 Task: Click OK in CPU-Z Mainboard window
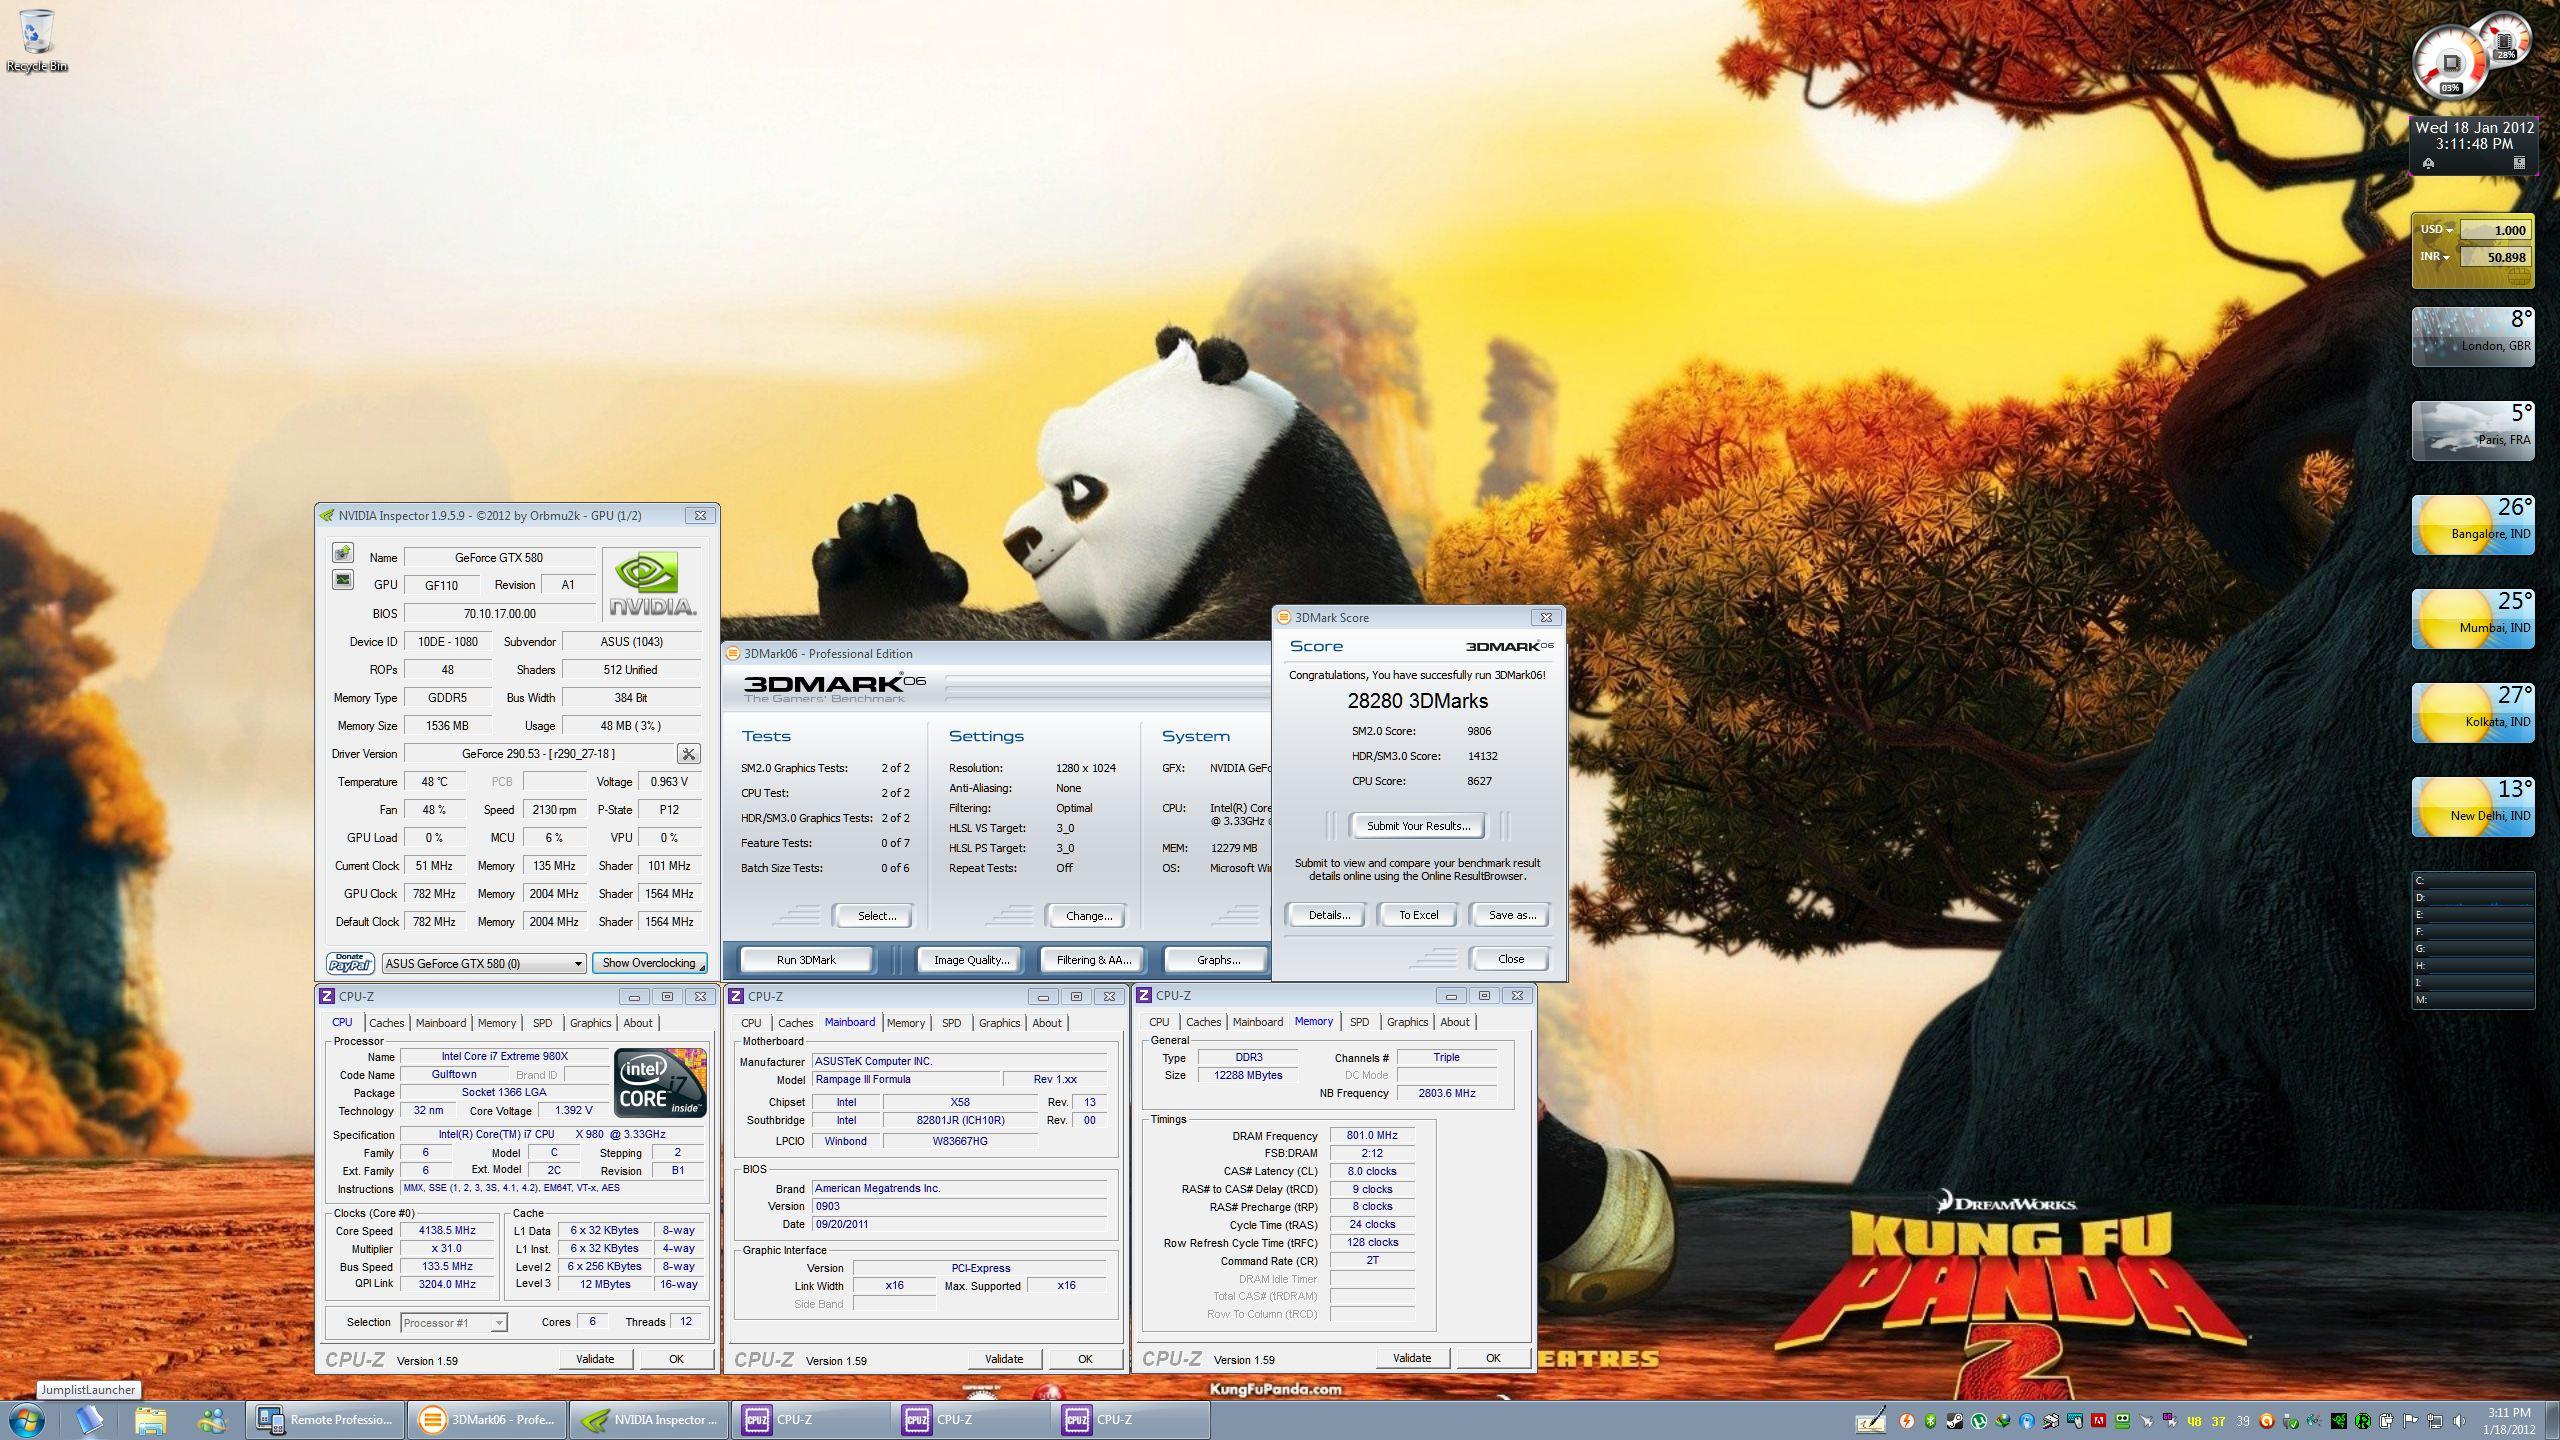[x=1085, y=1359]
